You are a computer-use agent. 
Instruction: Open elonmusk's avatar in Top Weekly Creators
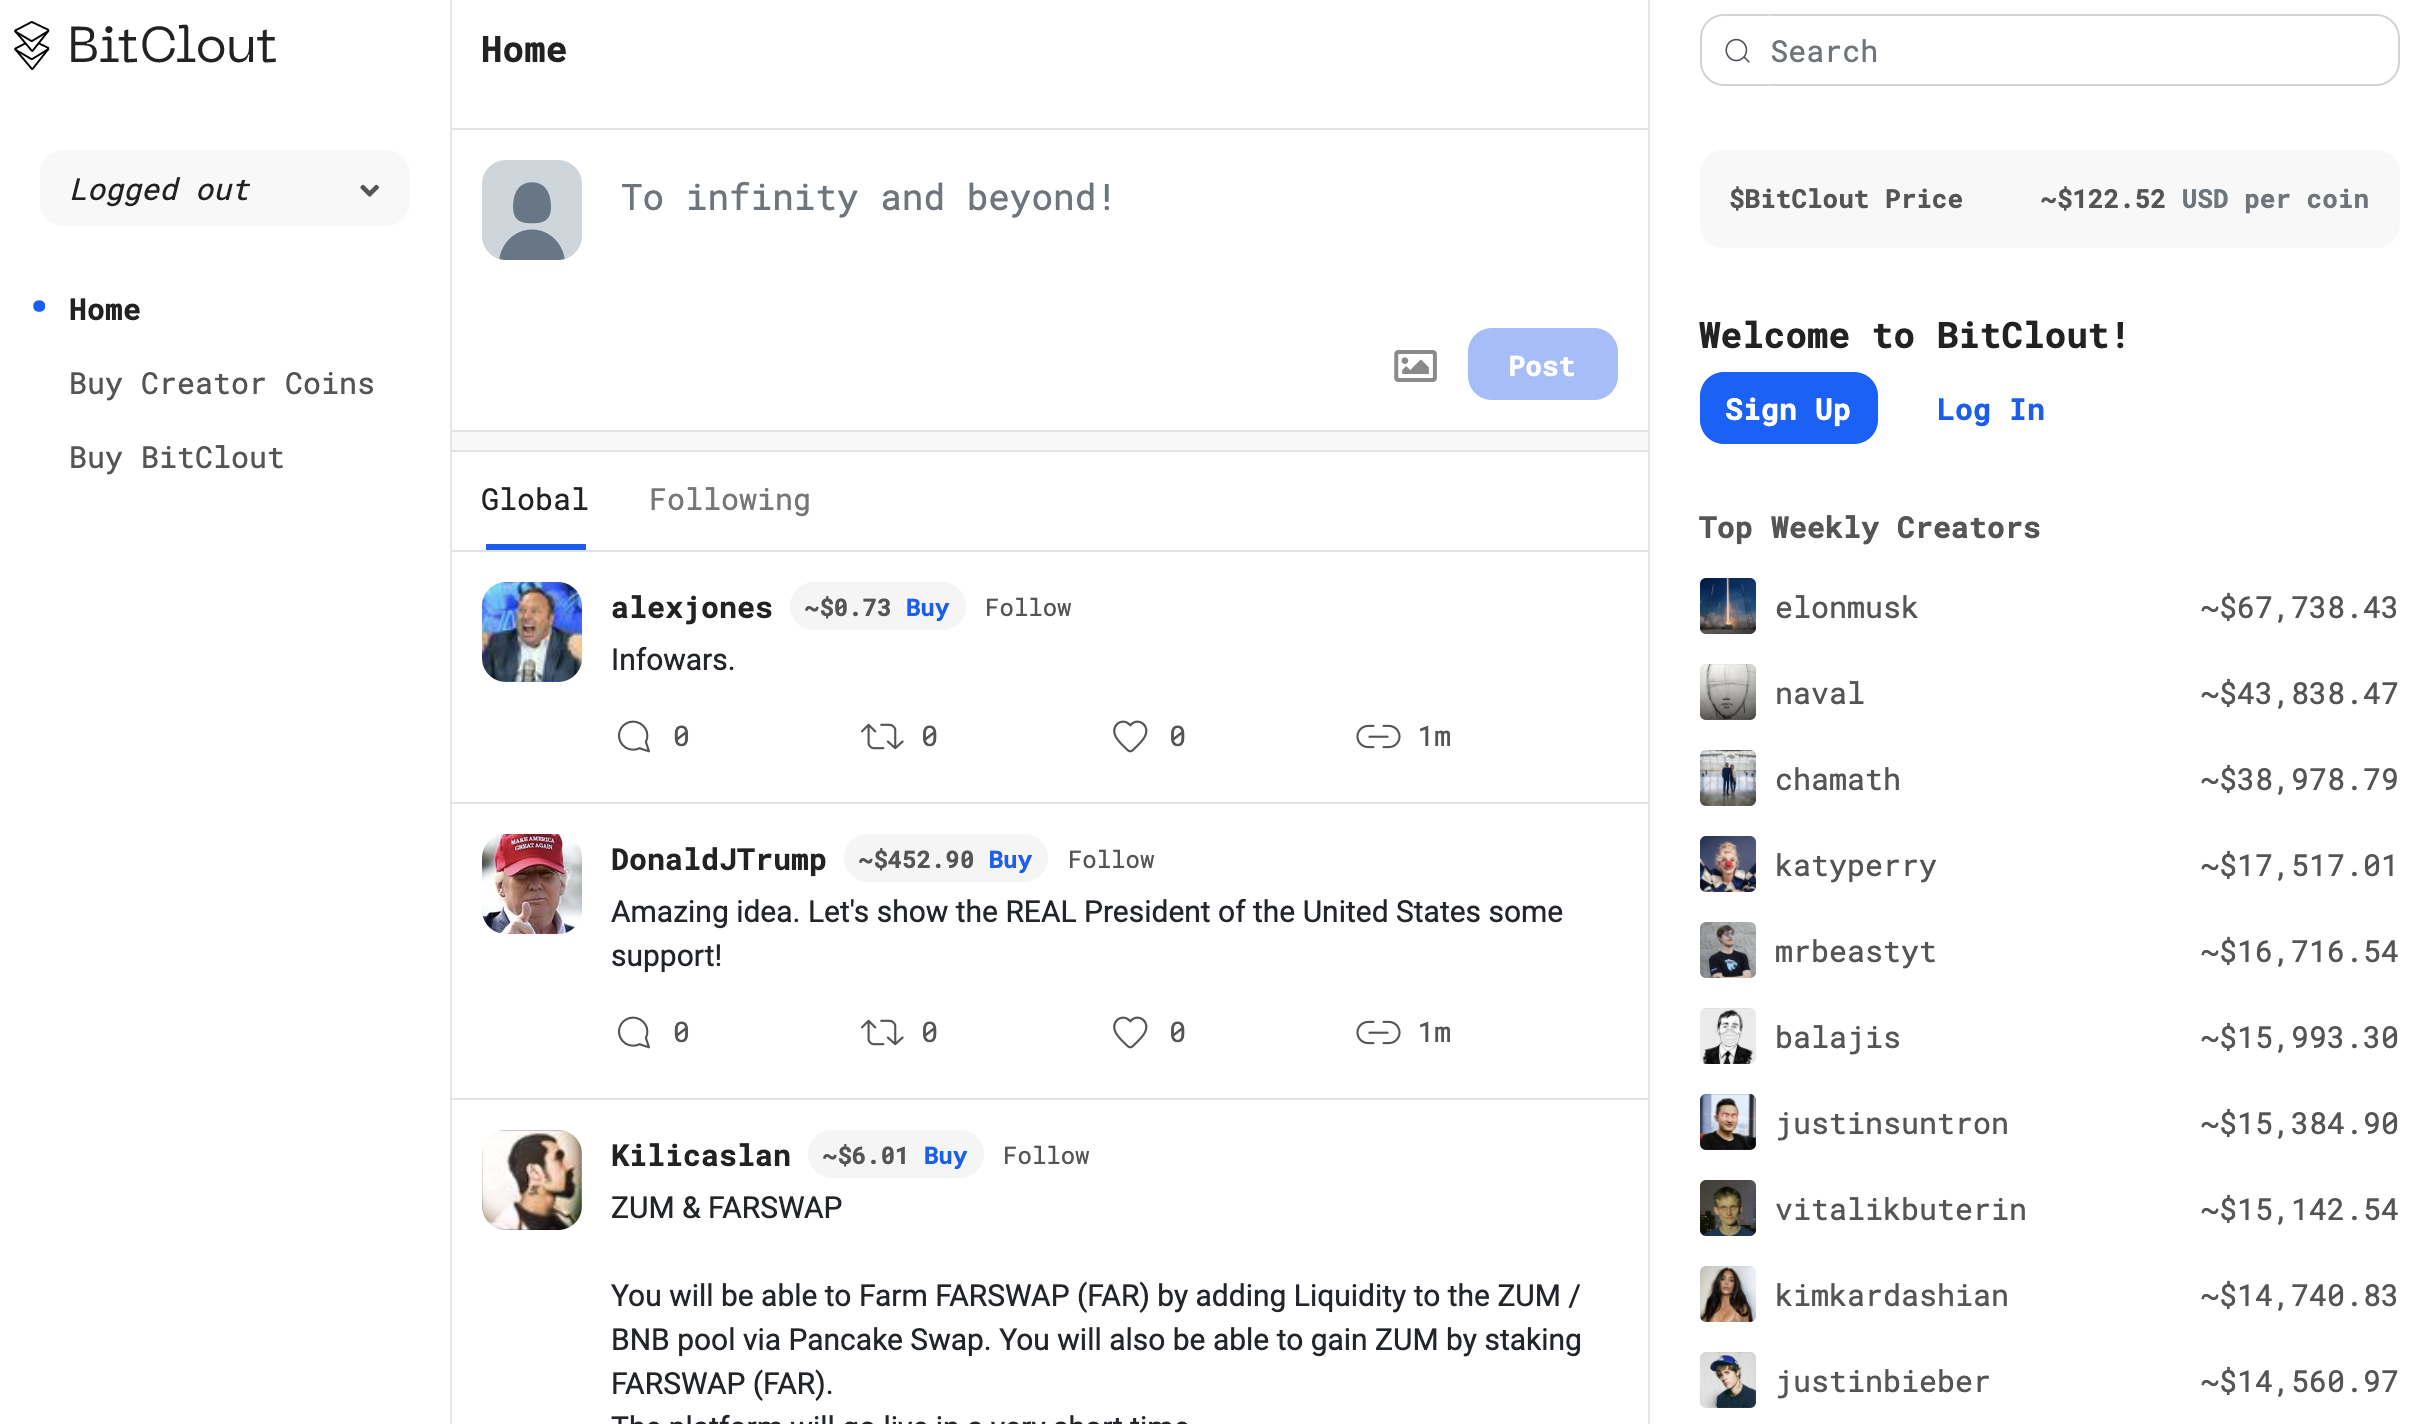[x=1727, y=606]
